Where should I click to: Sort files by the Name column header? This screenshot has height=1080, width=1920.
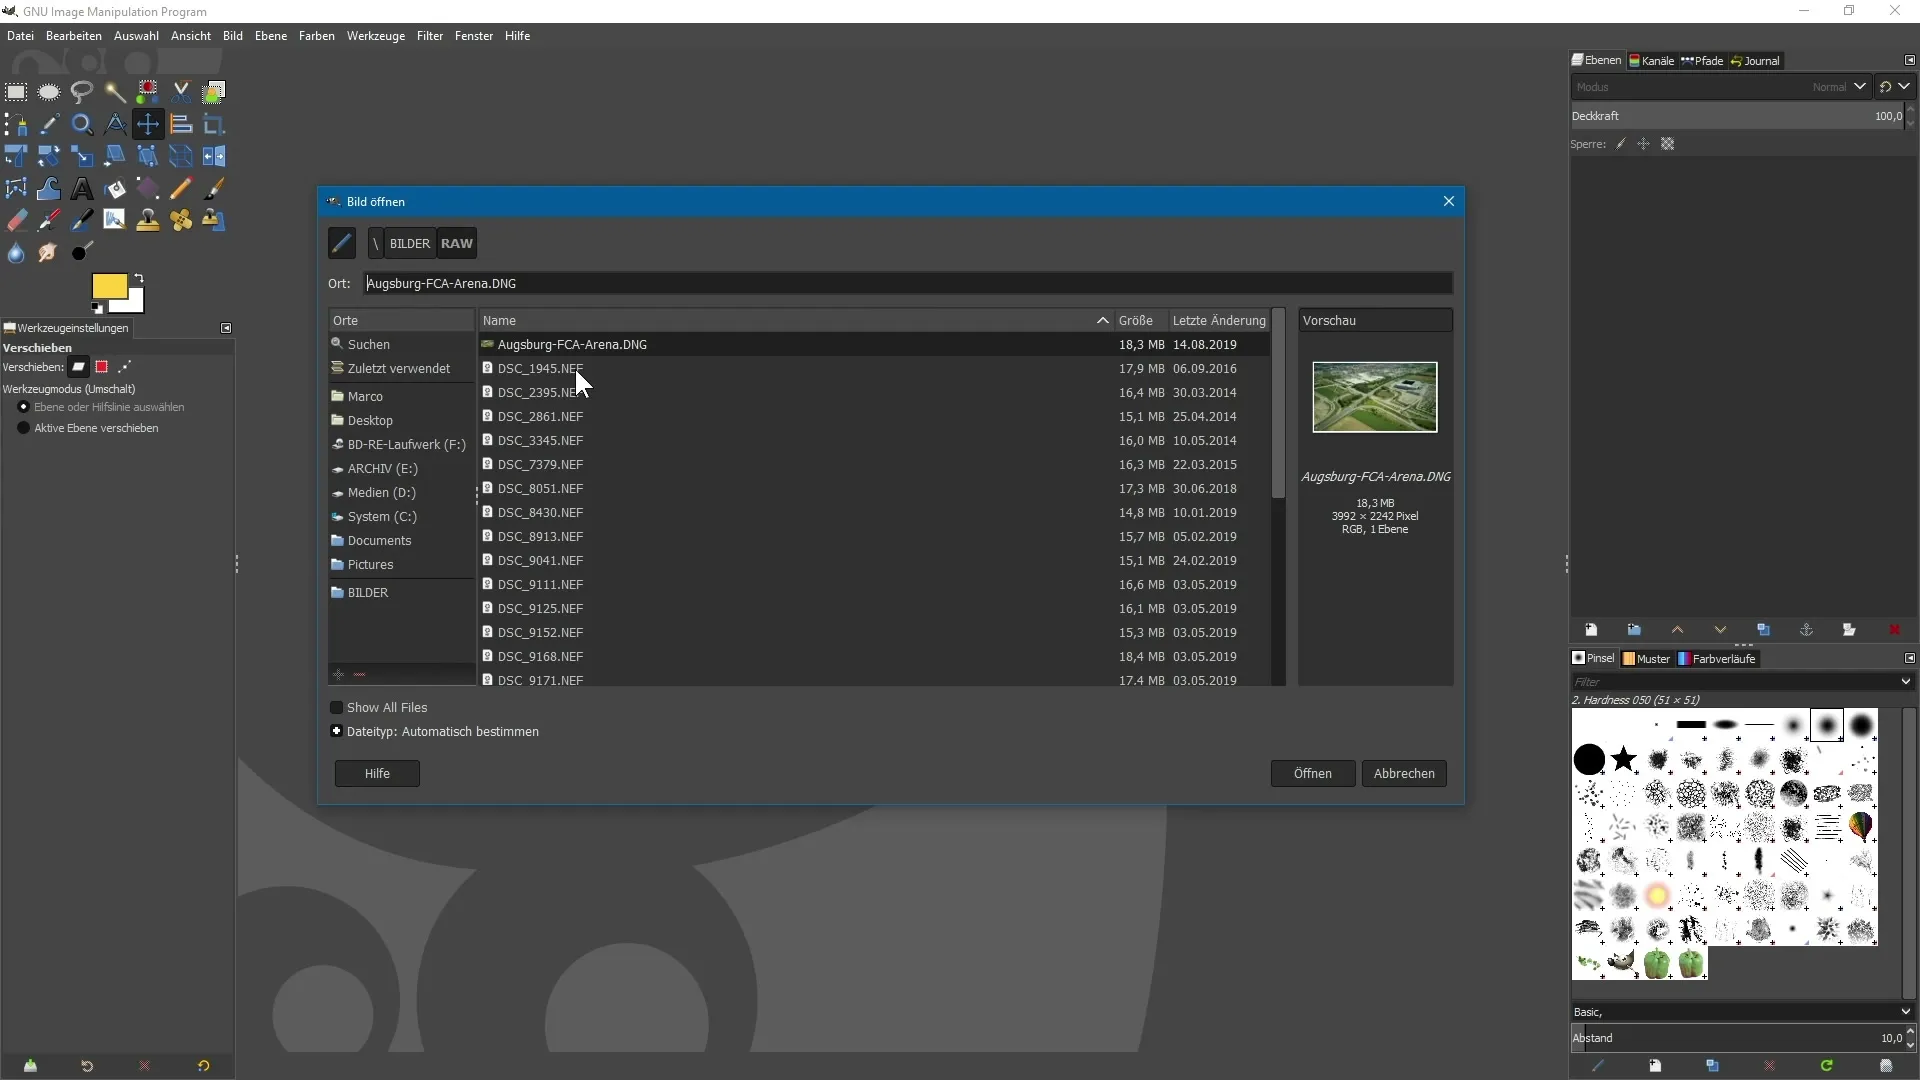pos(795,320)
